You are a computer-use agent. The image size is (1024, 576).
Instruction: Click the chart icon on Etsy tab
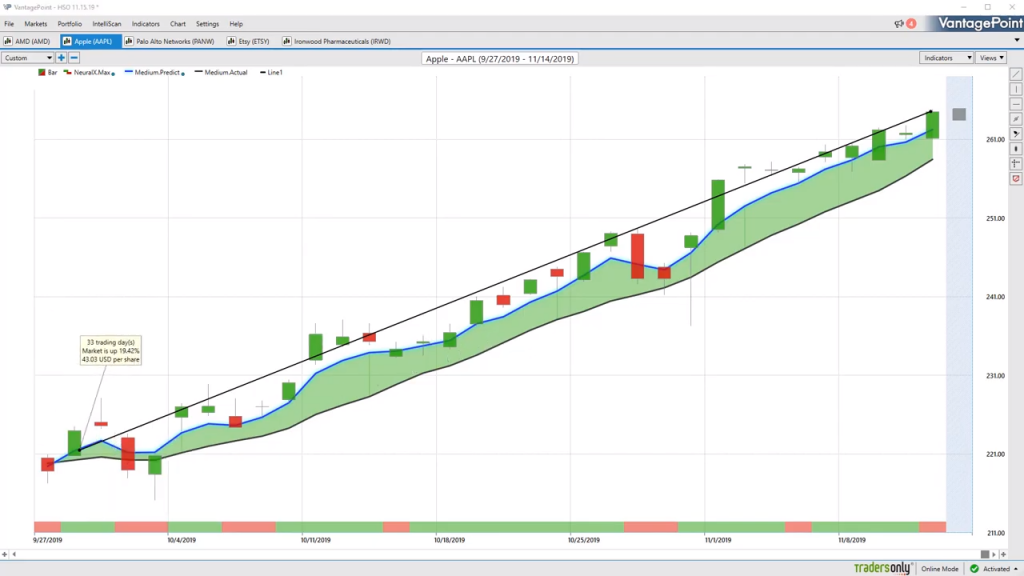point(231,41)
